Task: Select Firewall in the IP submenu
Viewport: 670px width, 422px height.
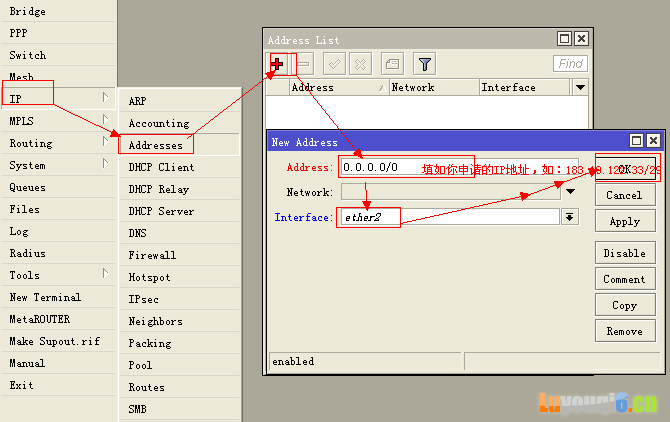Action: click(x=180, y=255)
